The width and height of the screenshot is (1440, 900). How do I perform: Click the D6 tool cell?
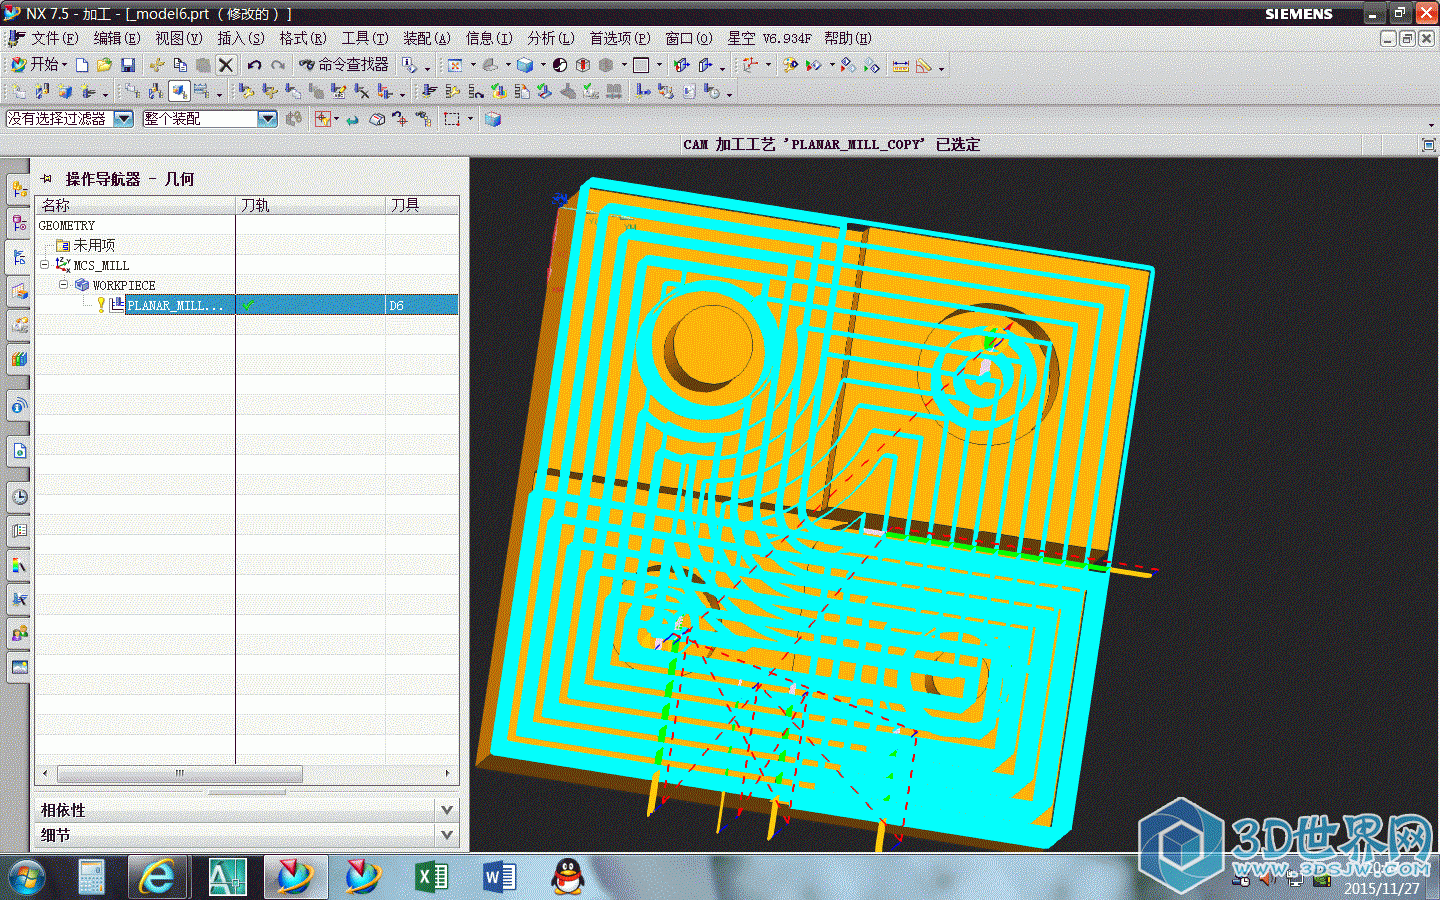422,305
